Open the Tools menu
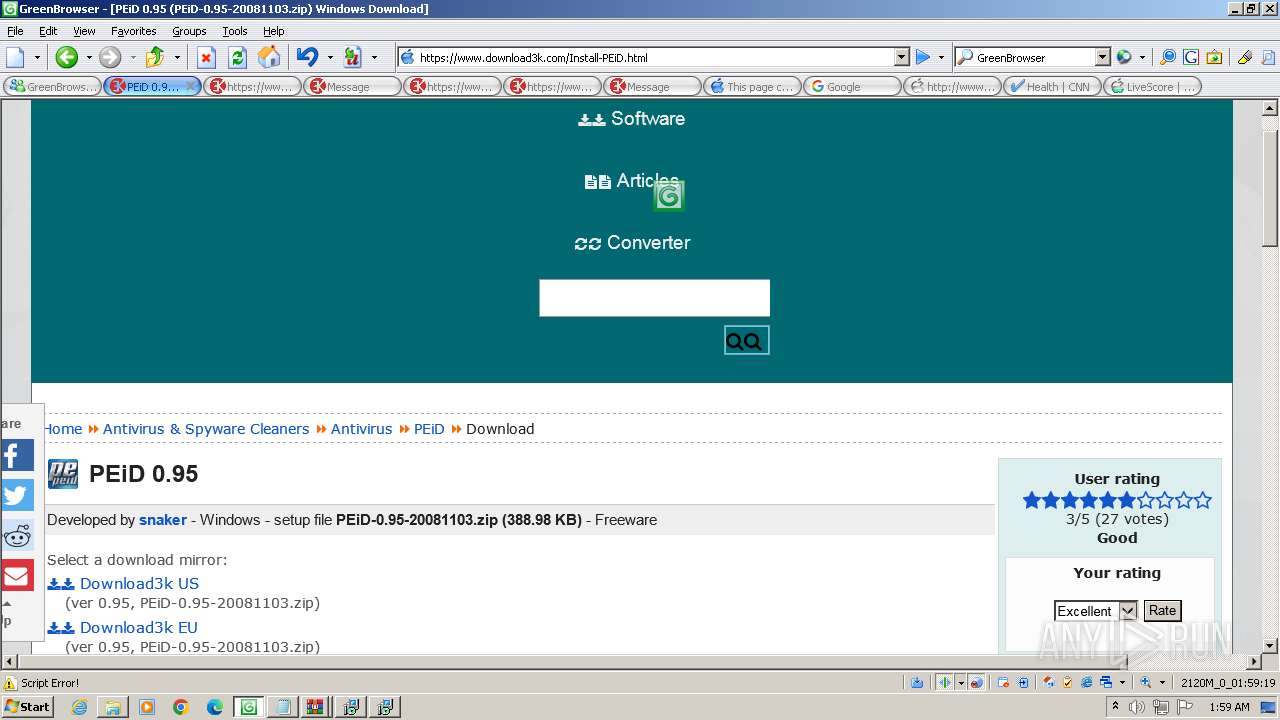The height and width of the screenshot is (720, 1280). [235, 31]
